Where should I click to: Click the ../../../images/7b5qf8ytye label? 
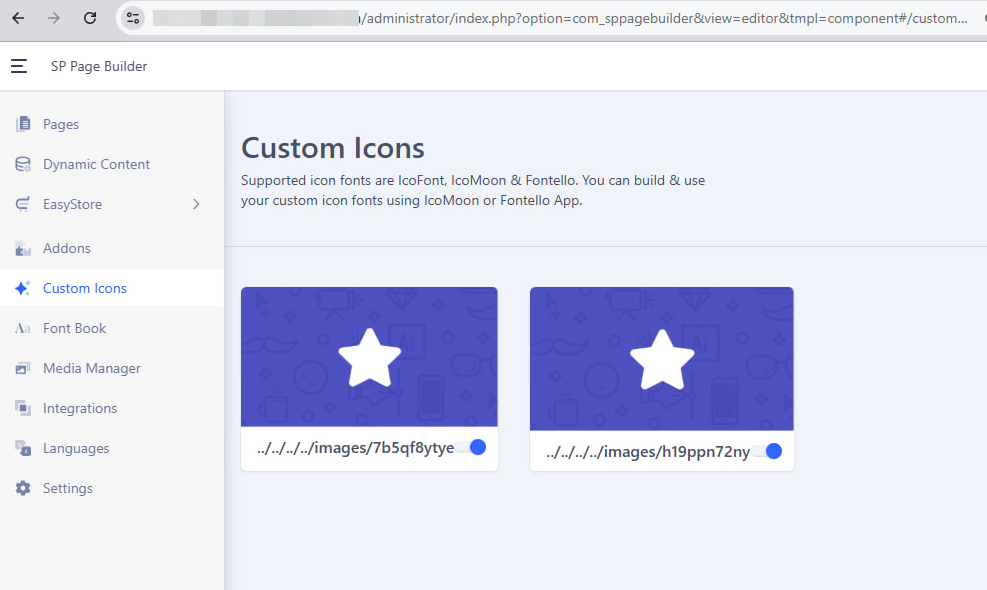(356, 448)
